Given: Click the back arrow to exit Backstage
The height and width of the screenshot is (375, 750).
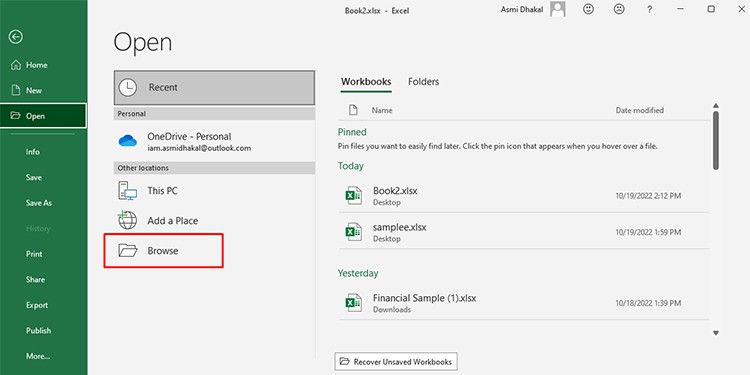Looking at the screenshot, I should pos(16,37).
